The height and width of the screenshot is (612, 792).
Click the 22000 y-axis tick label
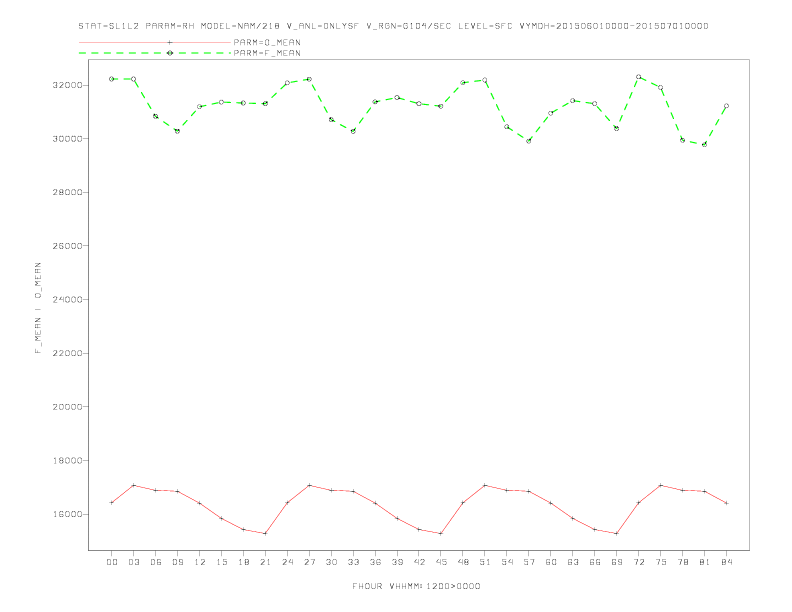[68, 353]
